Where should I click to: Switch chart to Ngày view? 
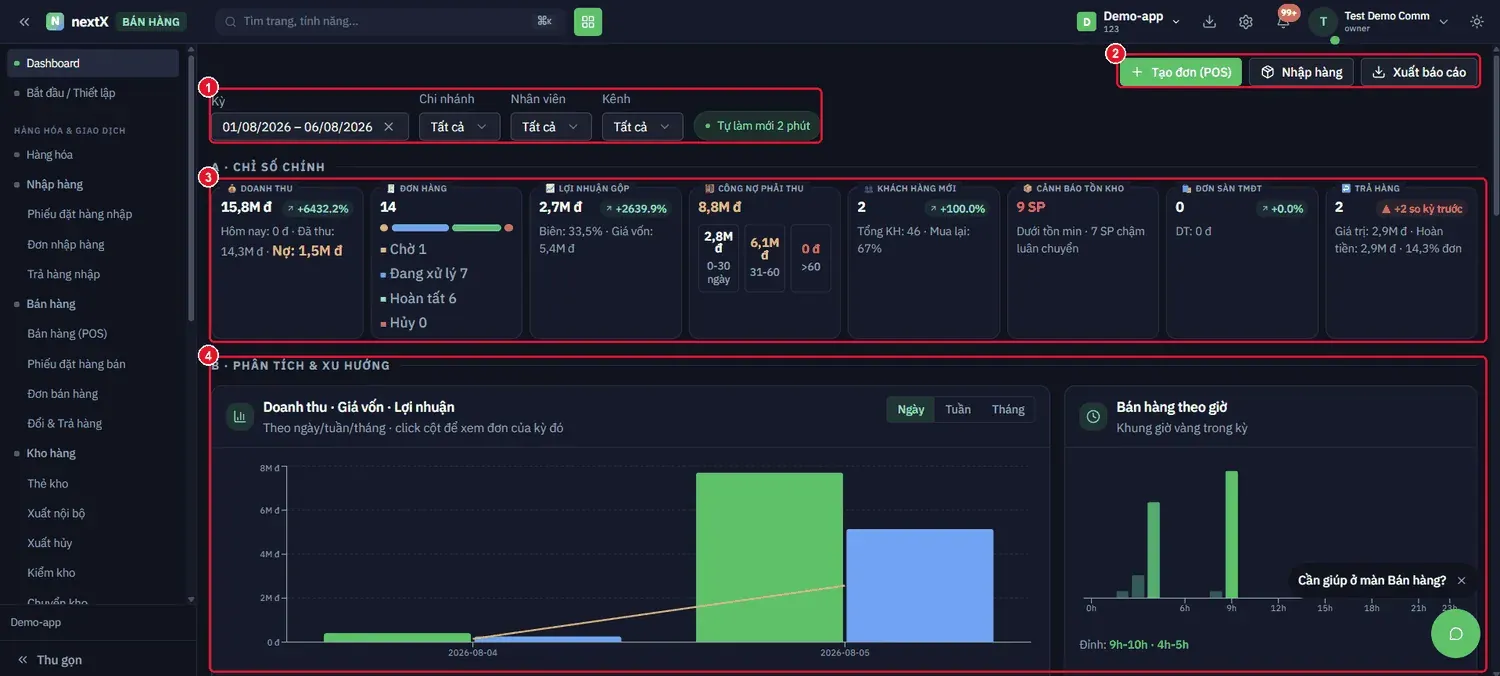point(911,409)
